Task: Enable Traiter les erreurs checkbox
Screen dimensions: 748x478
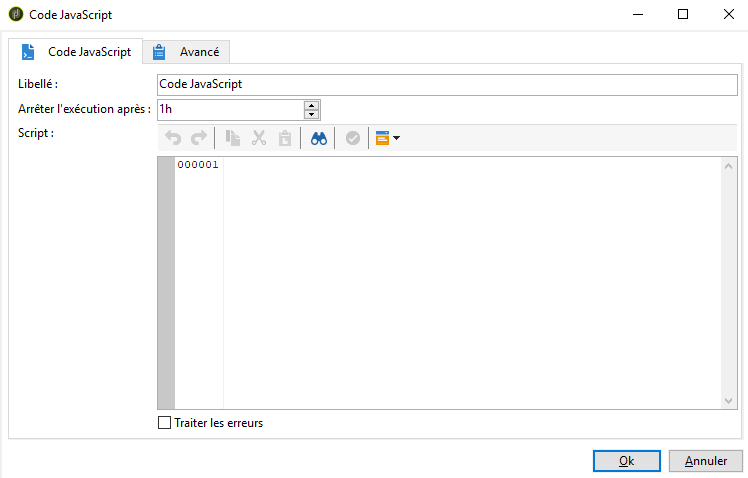Action: click(x=164, y=423)
